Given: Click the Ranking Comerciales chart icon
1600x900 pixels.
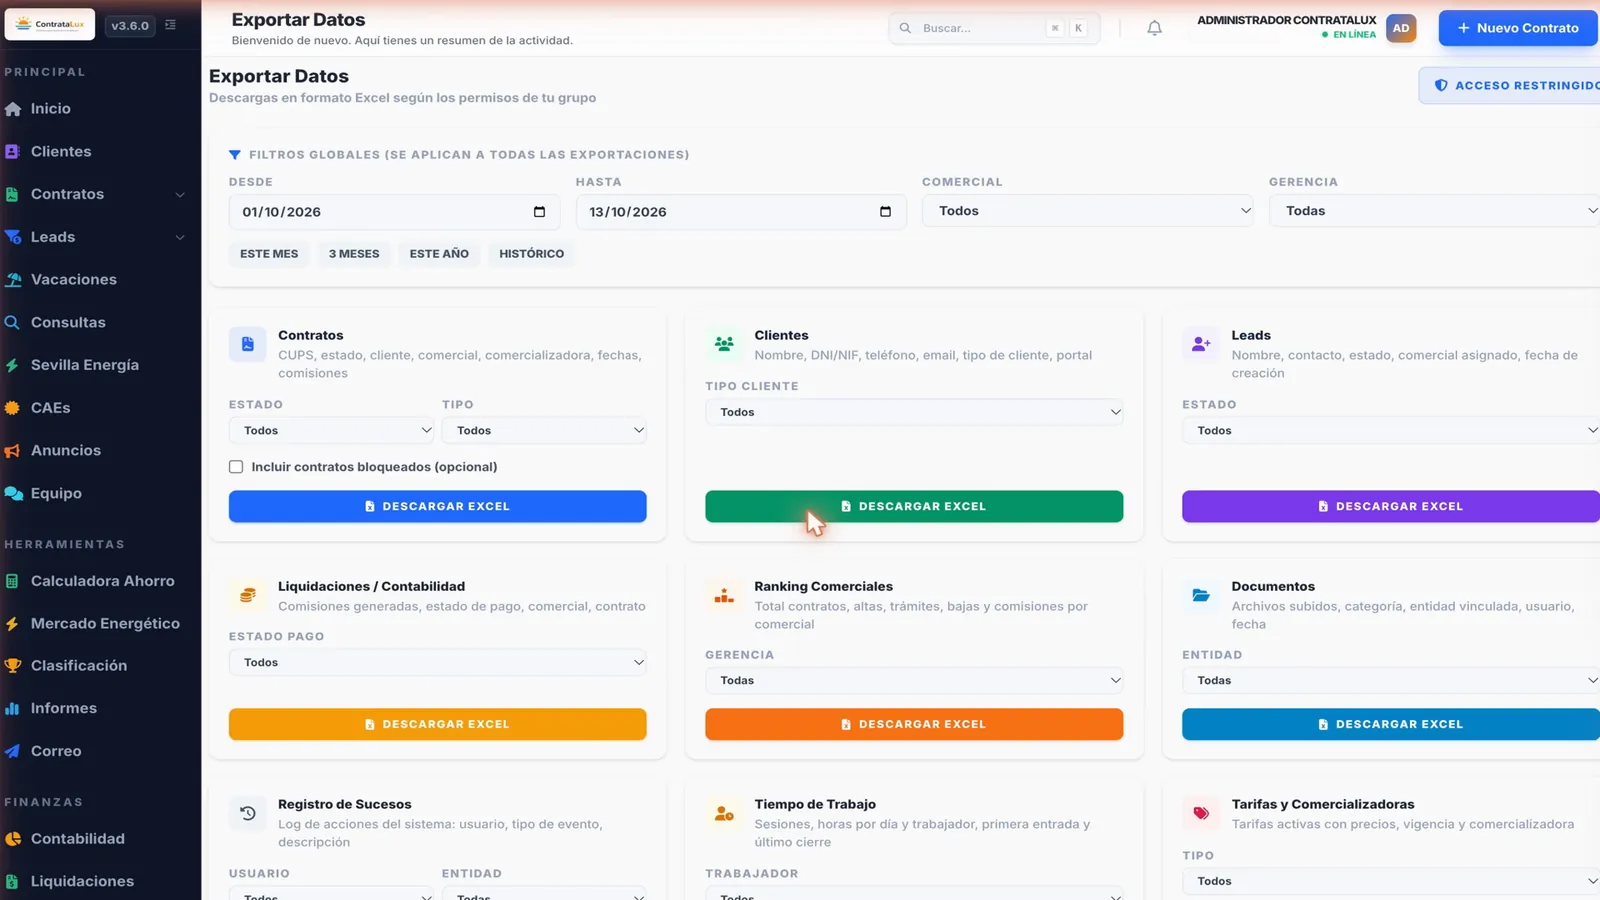Looking at the screenshot, I should 724,596.
